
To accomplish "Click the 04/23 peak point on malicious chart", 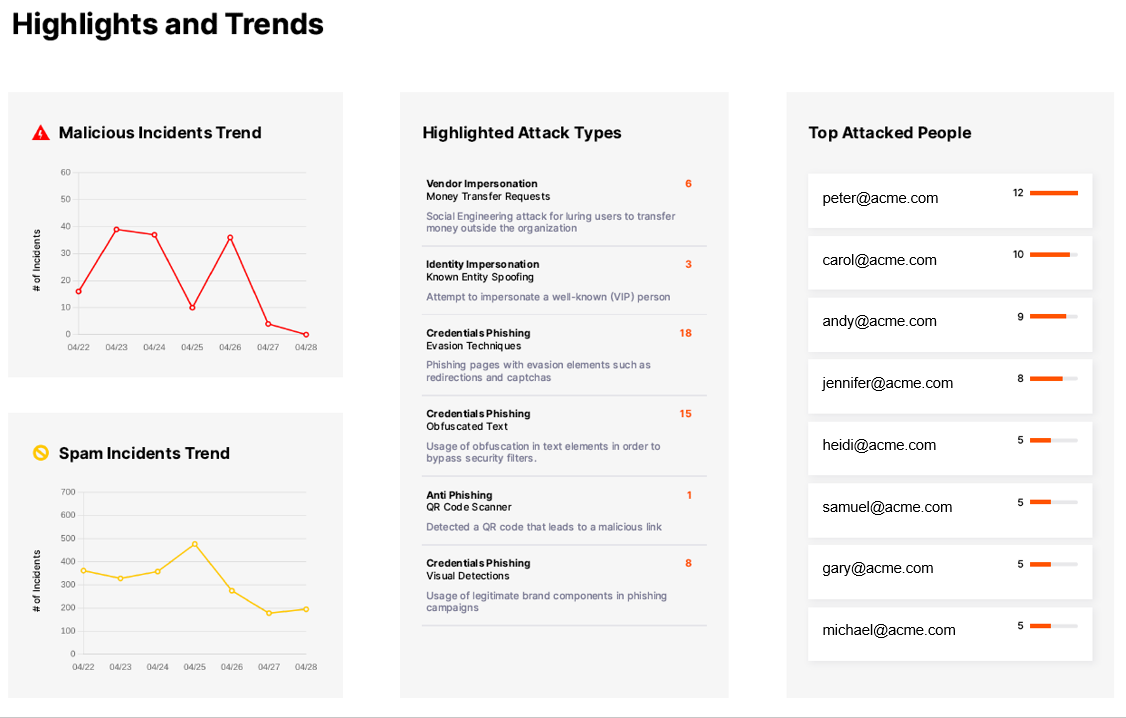I will coord(116,229).
